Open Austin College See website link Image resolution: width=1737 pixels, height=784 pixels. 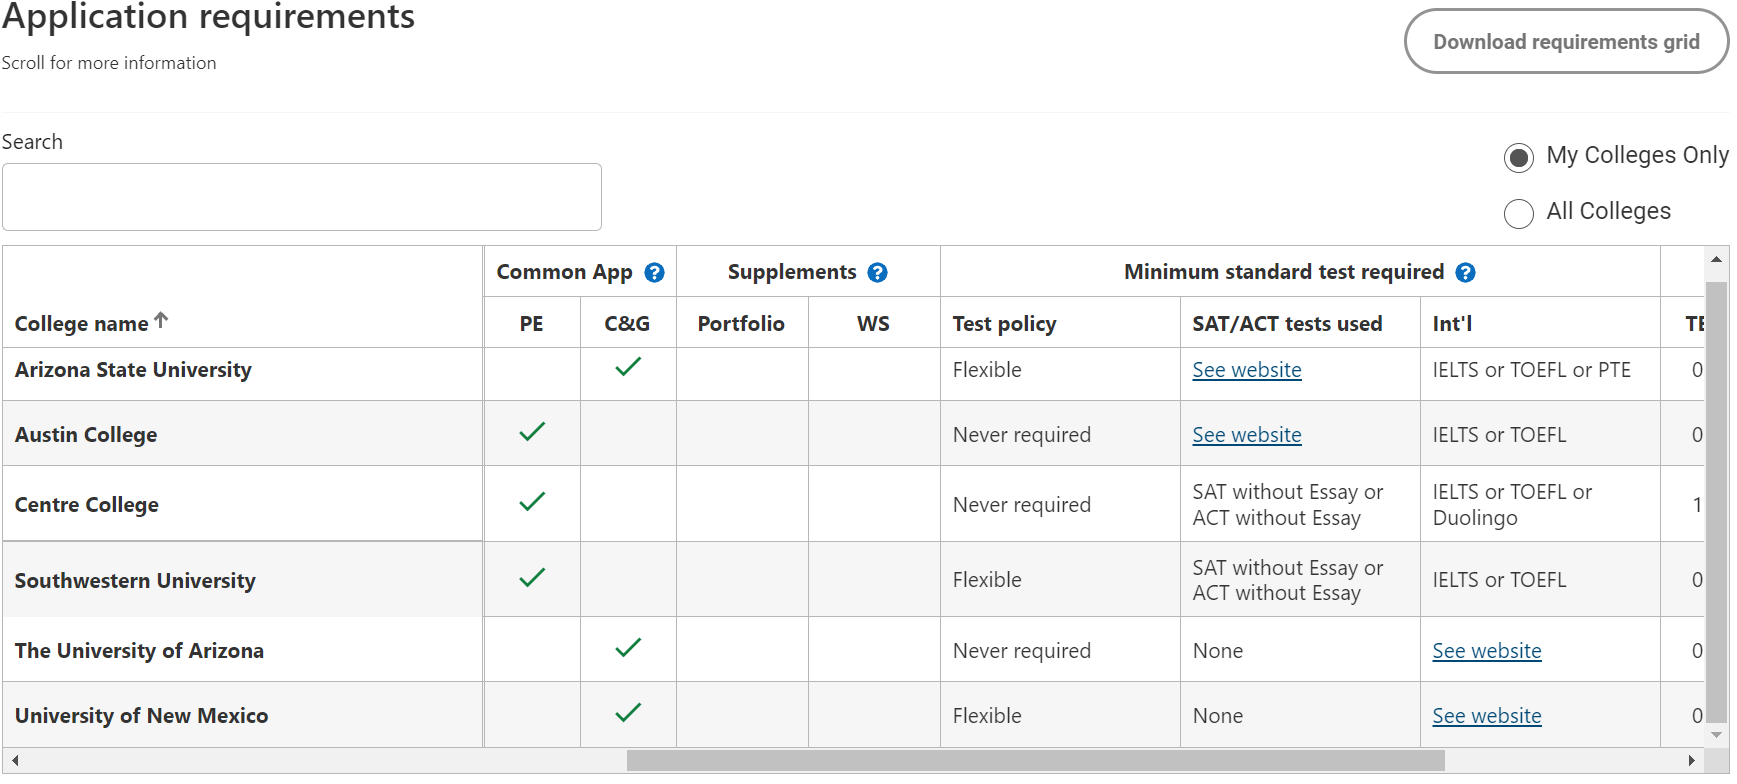1246,435
